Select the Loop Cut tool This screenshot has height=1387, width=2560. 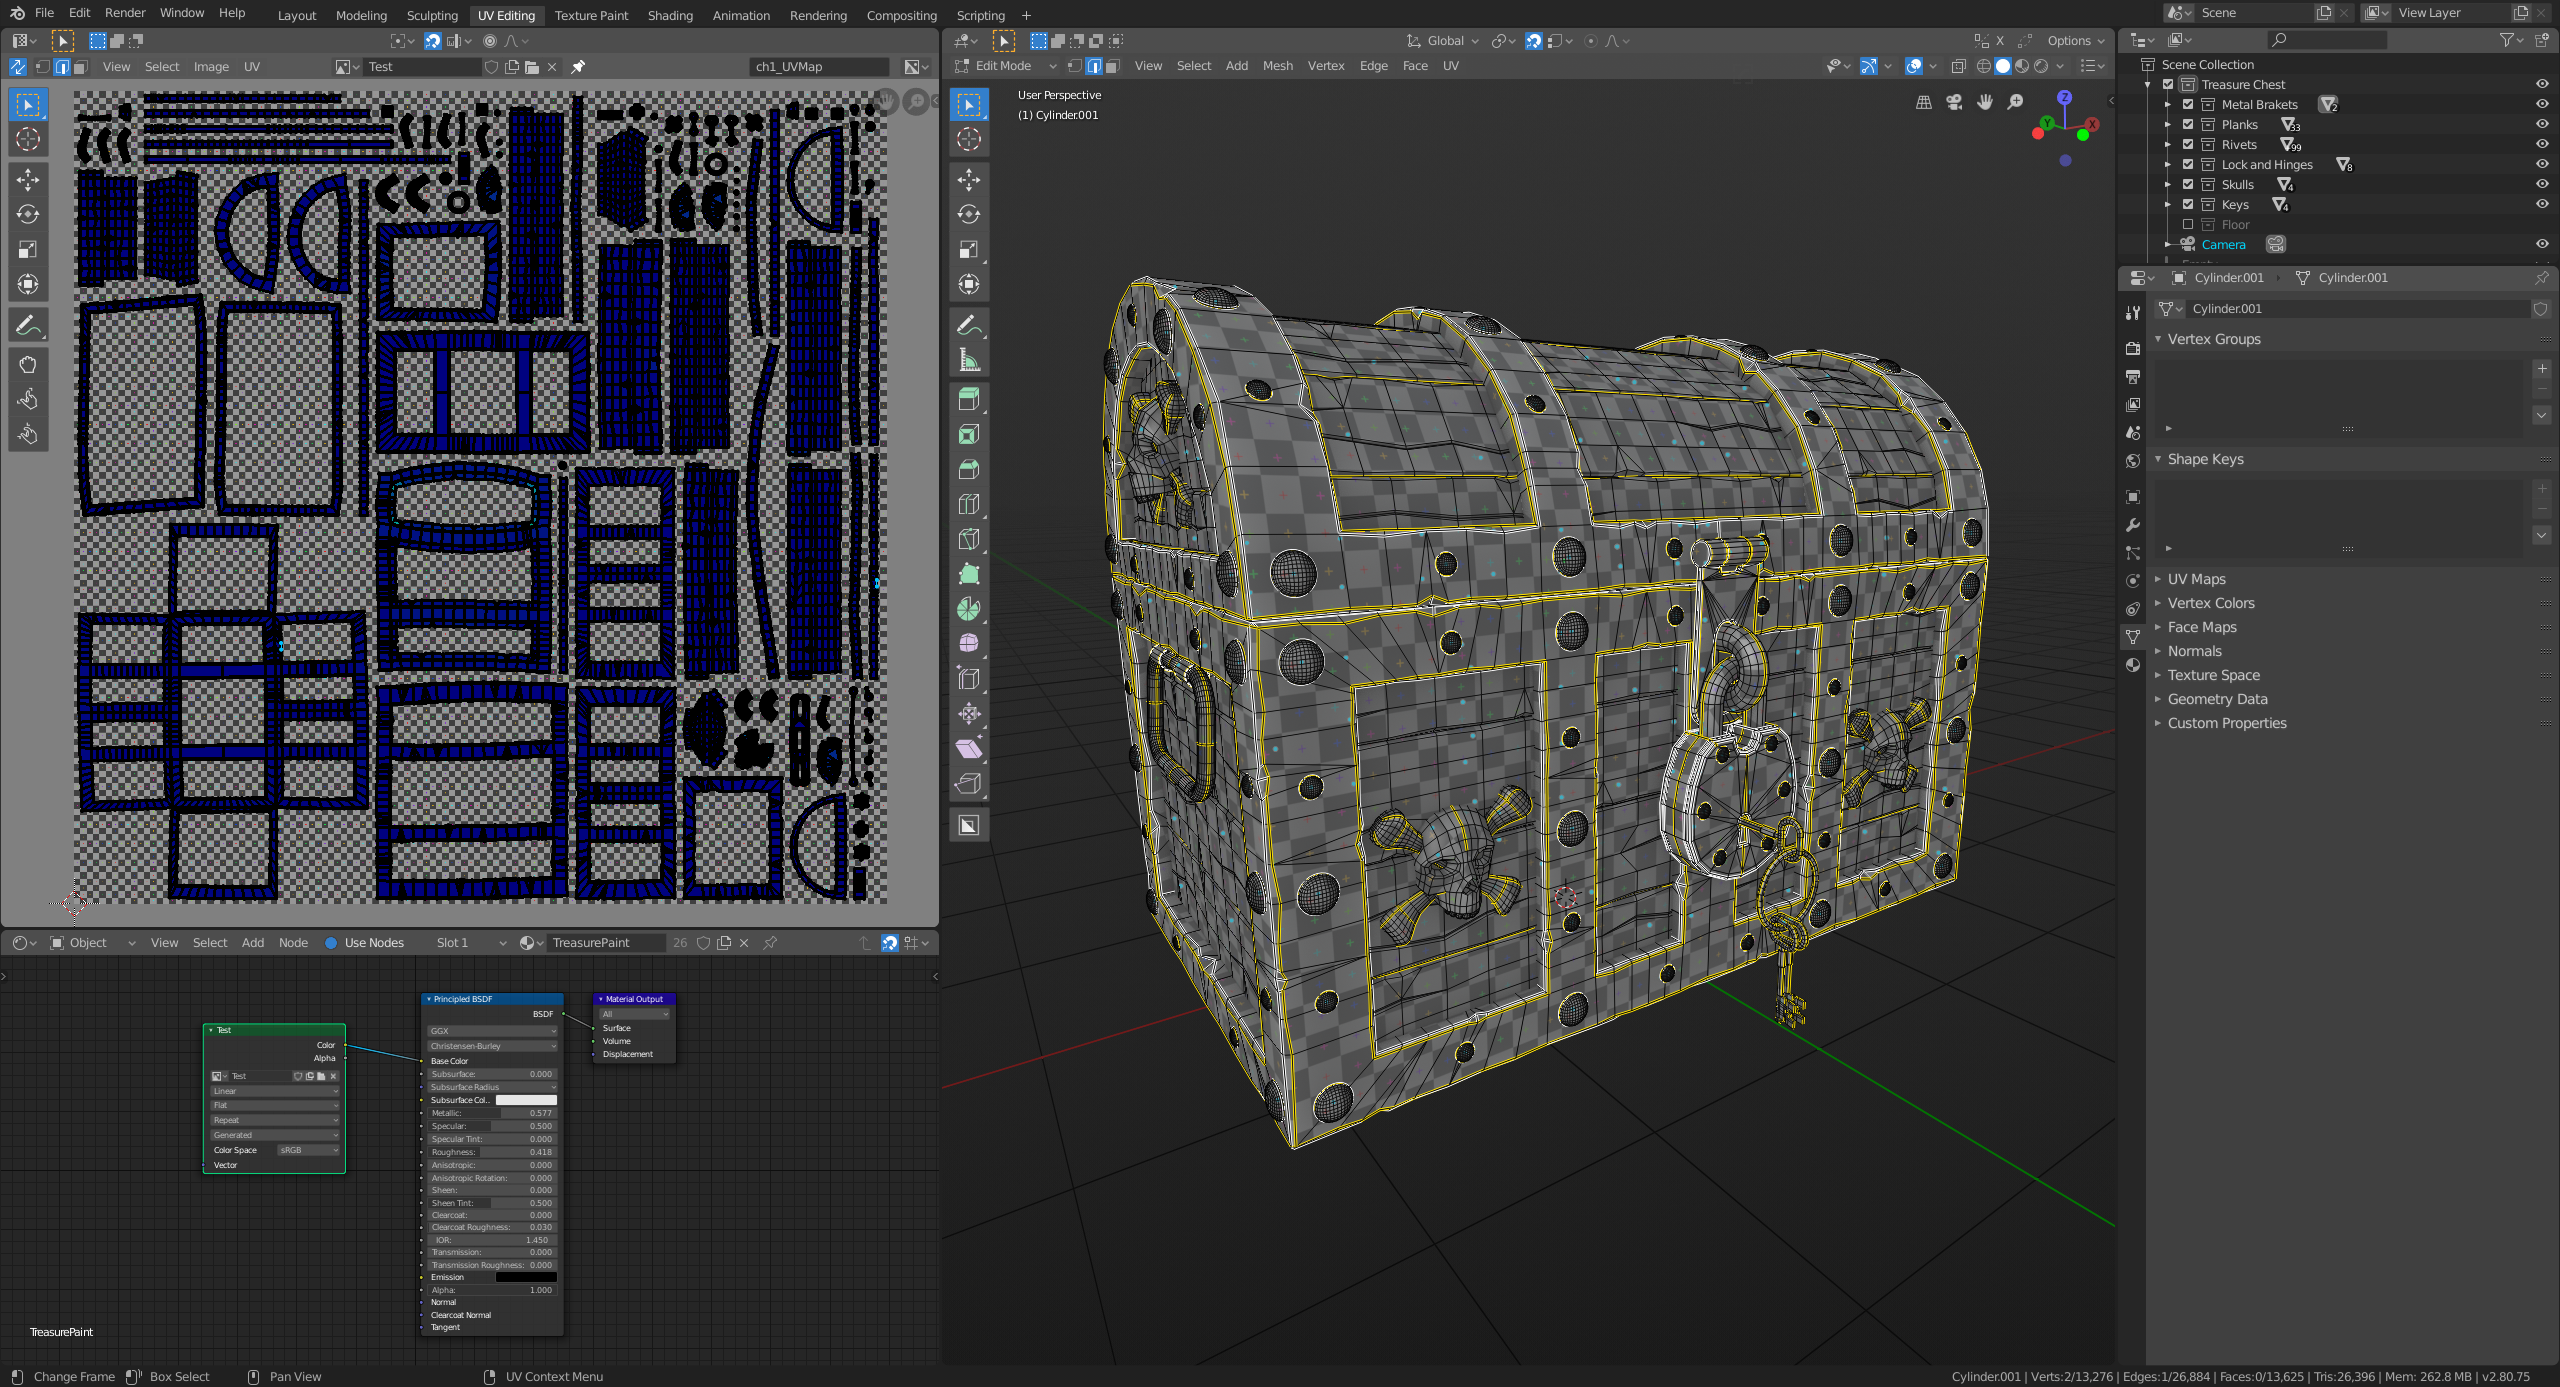pos(968,504)
